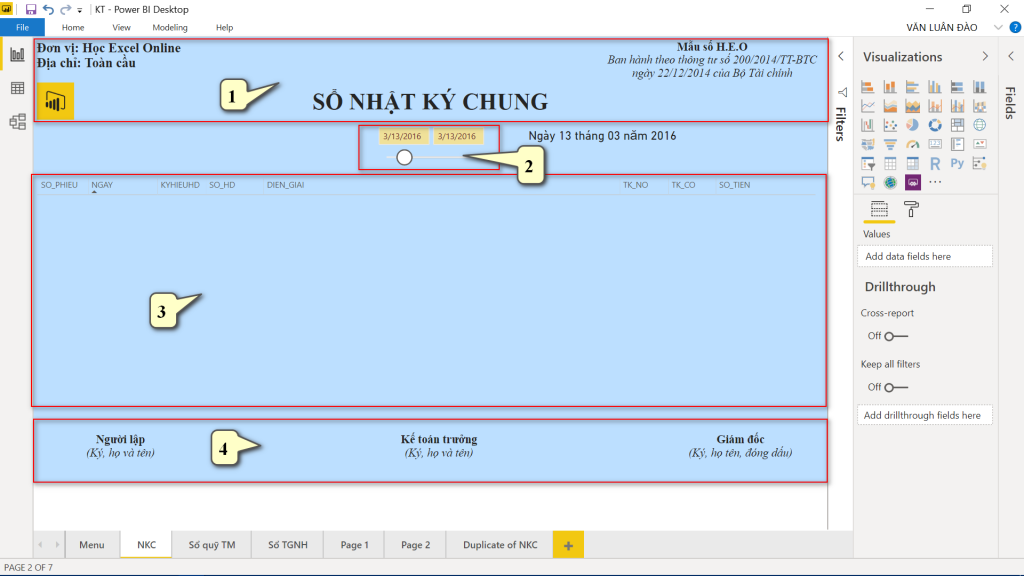This screenshot has height=576, width=1024.
Task: Open more visuals with ellipsis menu
Action: (x=935, y=181)
